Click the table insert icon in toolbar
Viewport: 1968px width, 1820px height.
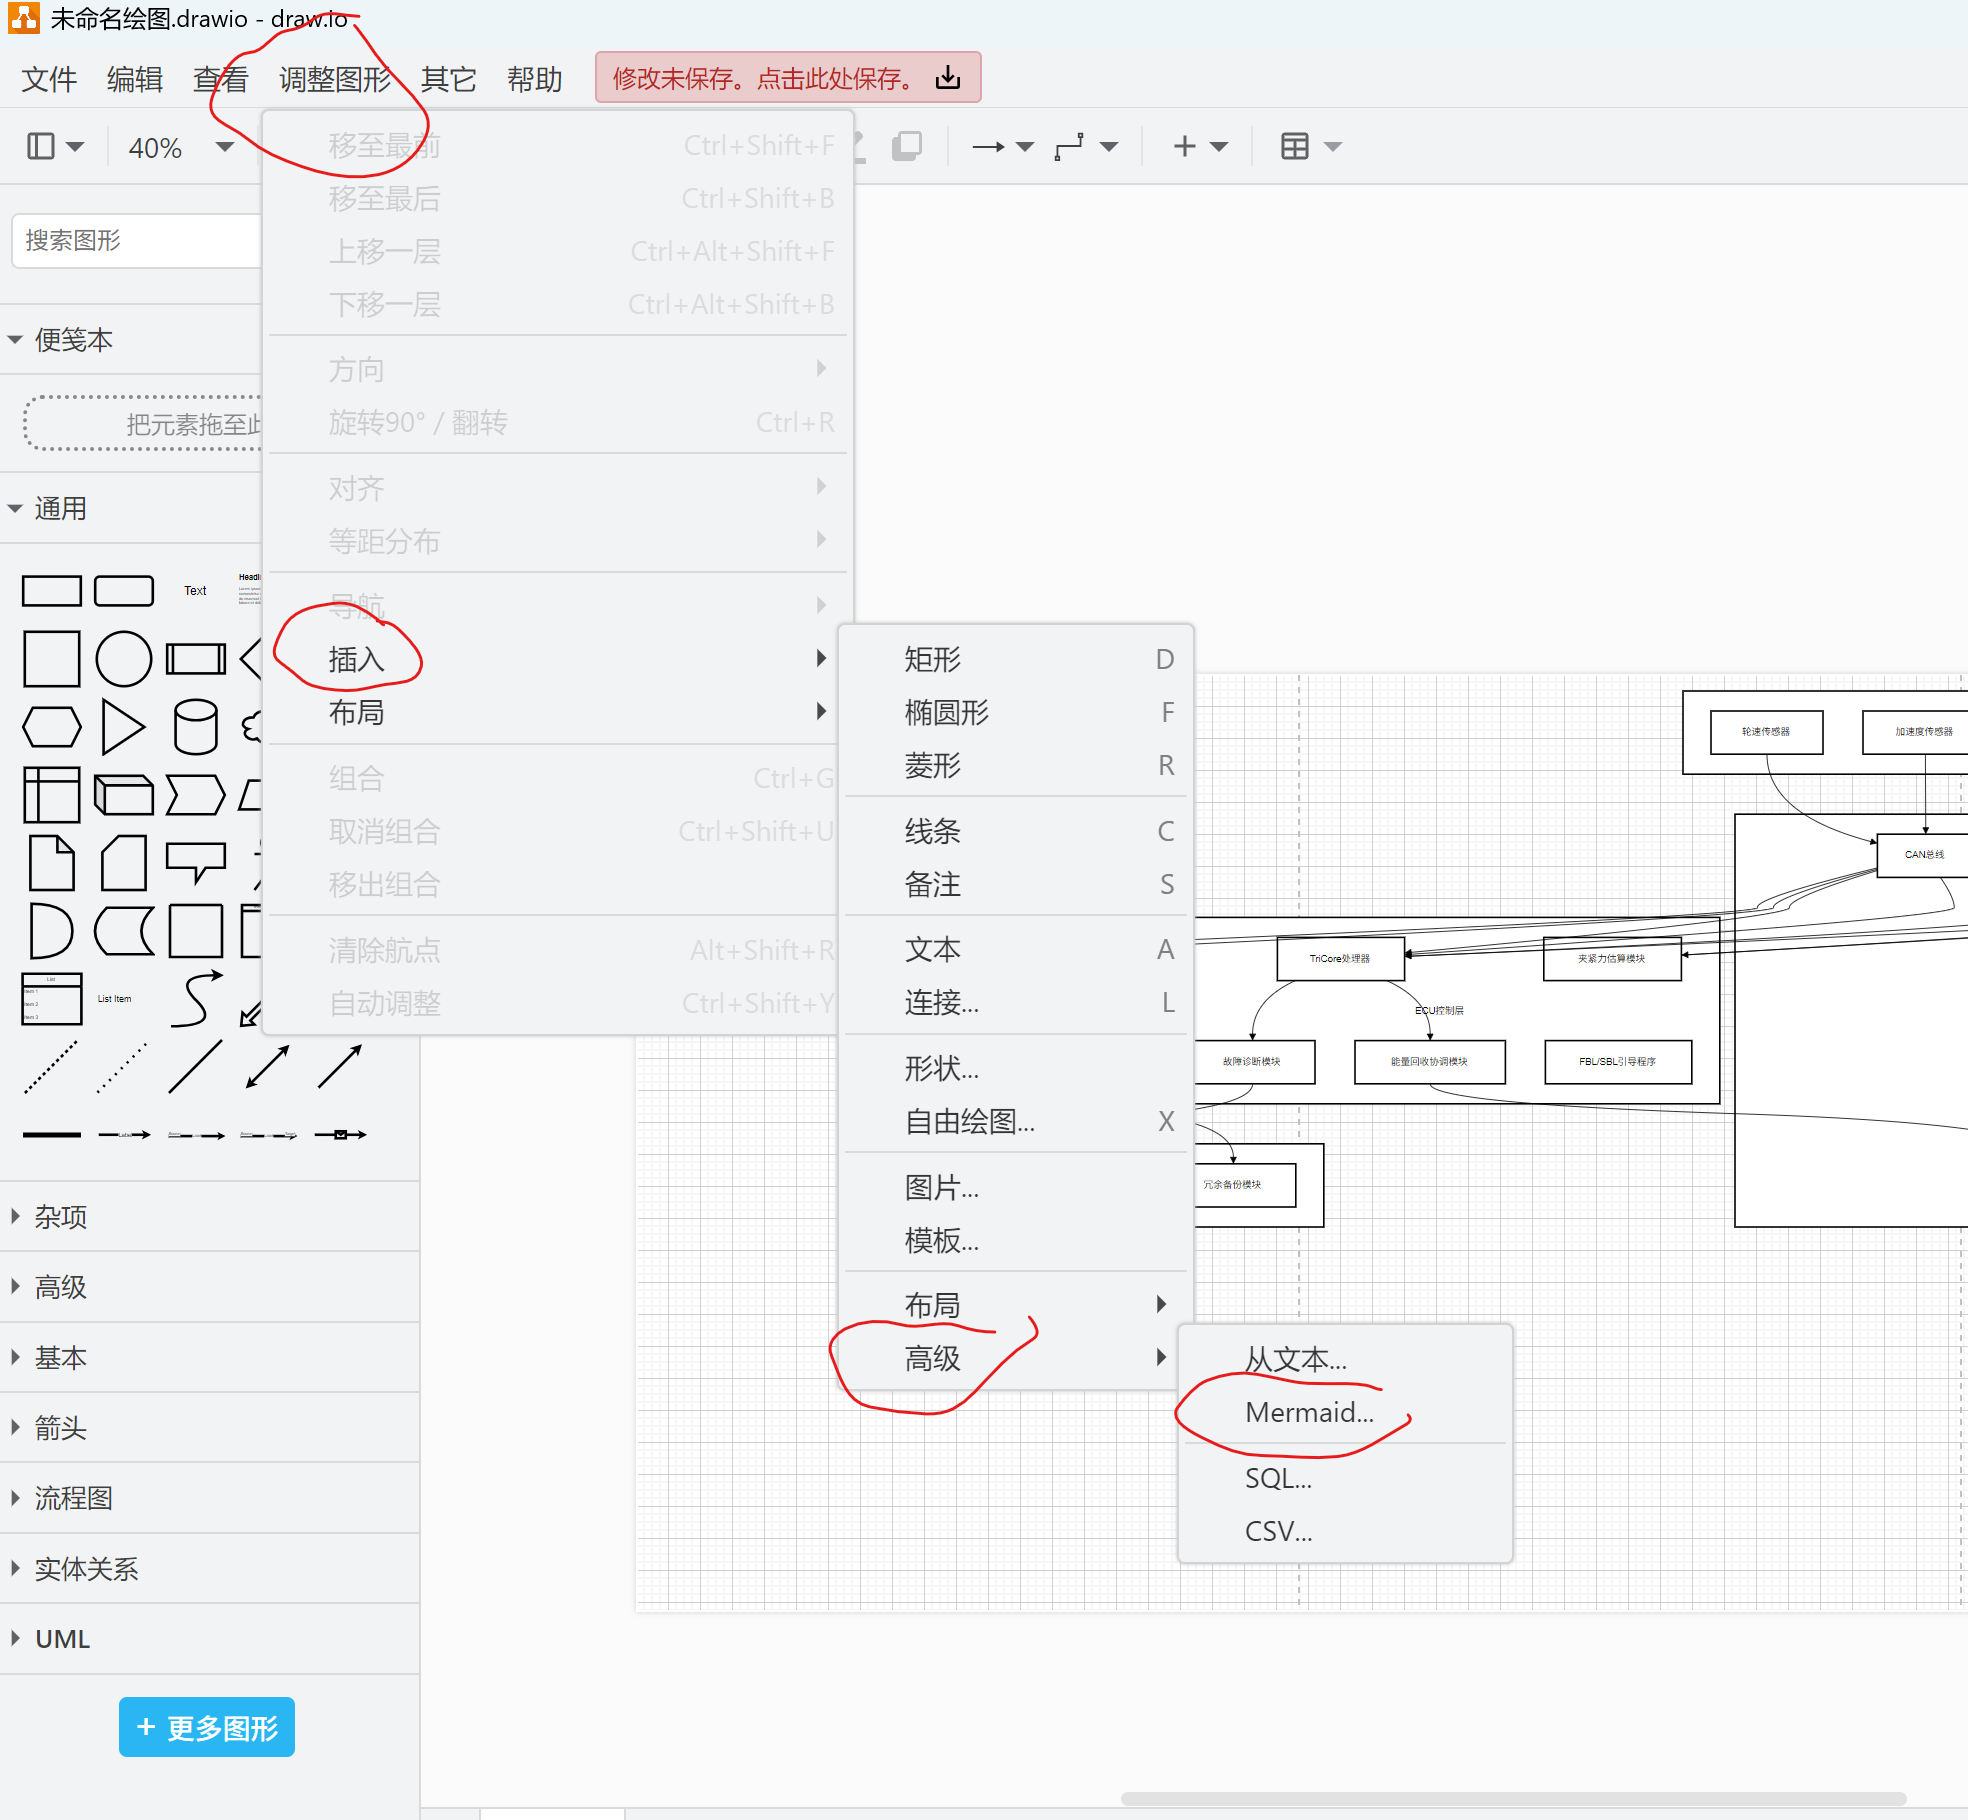(x=1294, y=146)
